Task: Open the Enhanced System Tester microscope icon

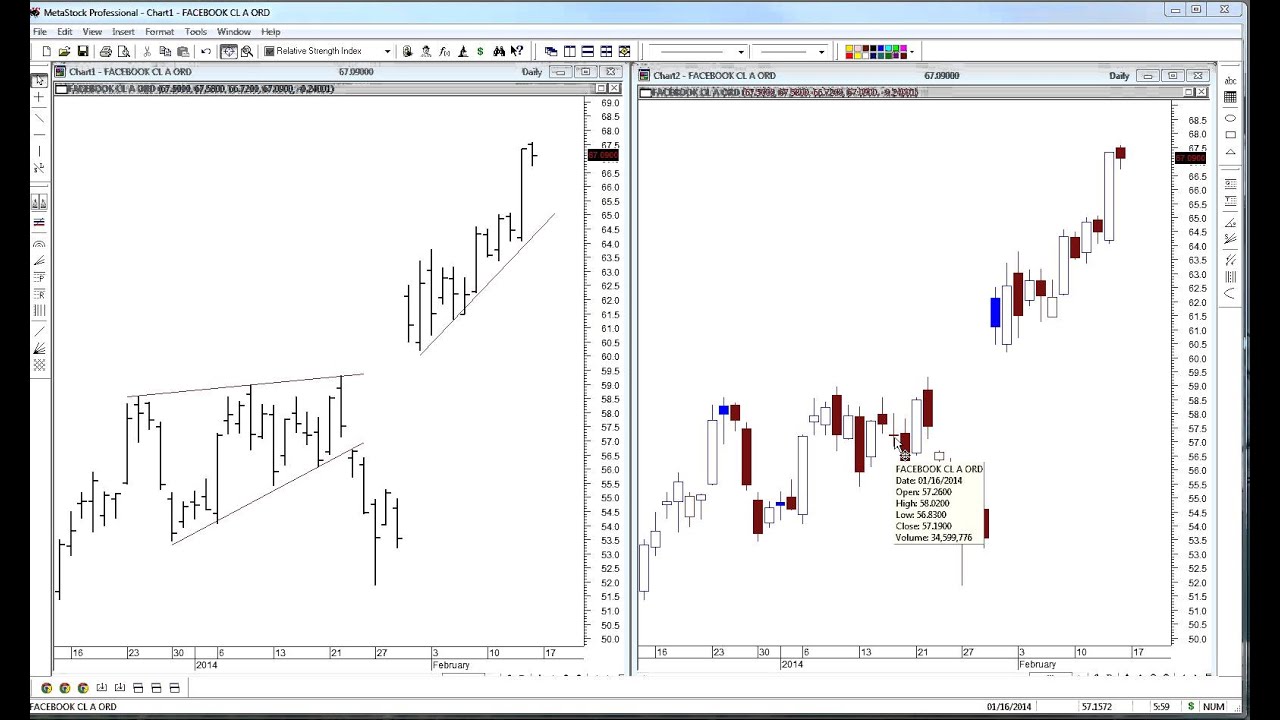Action: (462, 51)
